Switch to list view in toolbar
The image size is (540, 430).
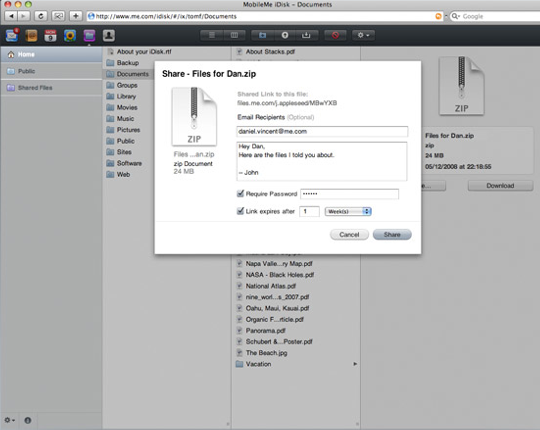point(211,35)
